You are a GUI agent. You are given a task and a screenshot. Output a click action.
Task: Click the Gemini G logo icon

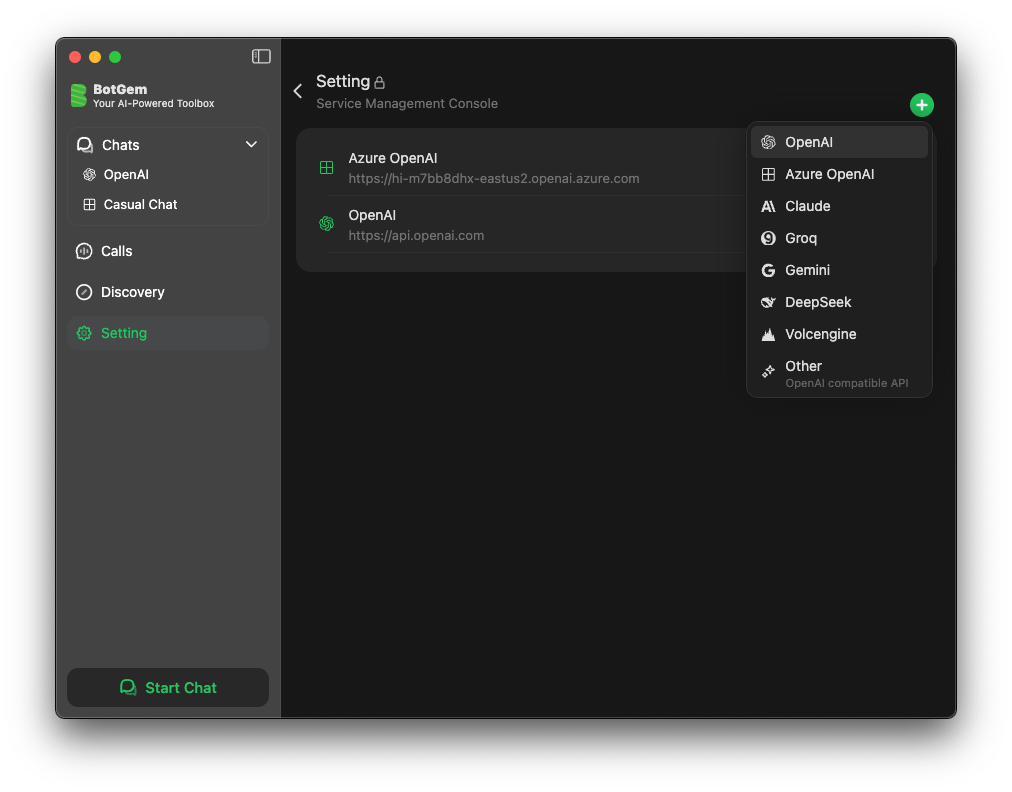(768, 270)
